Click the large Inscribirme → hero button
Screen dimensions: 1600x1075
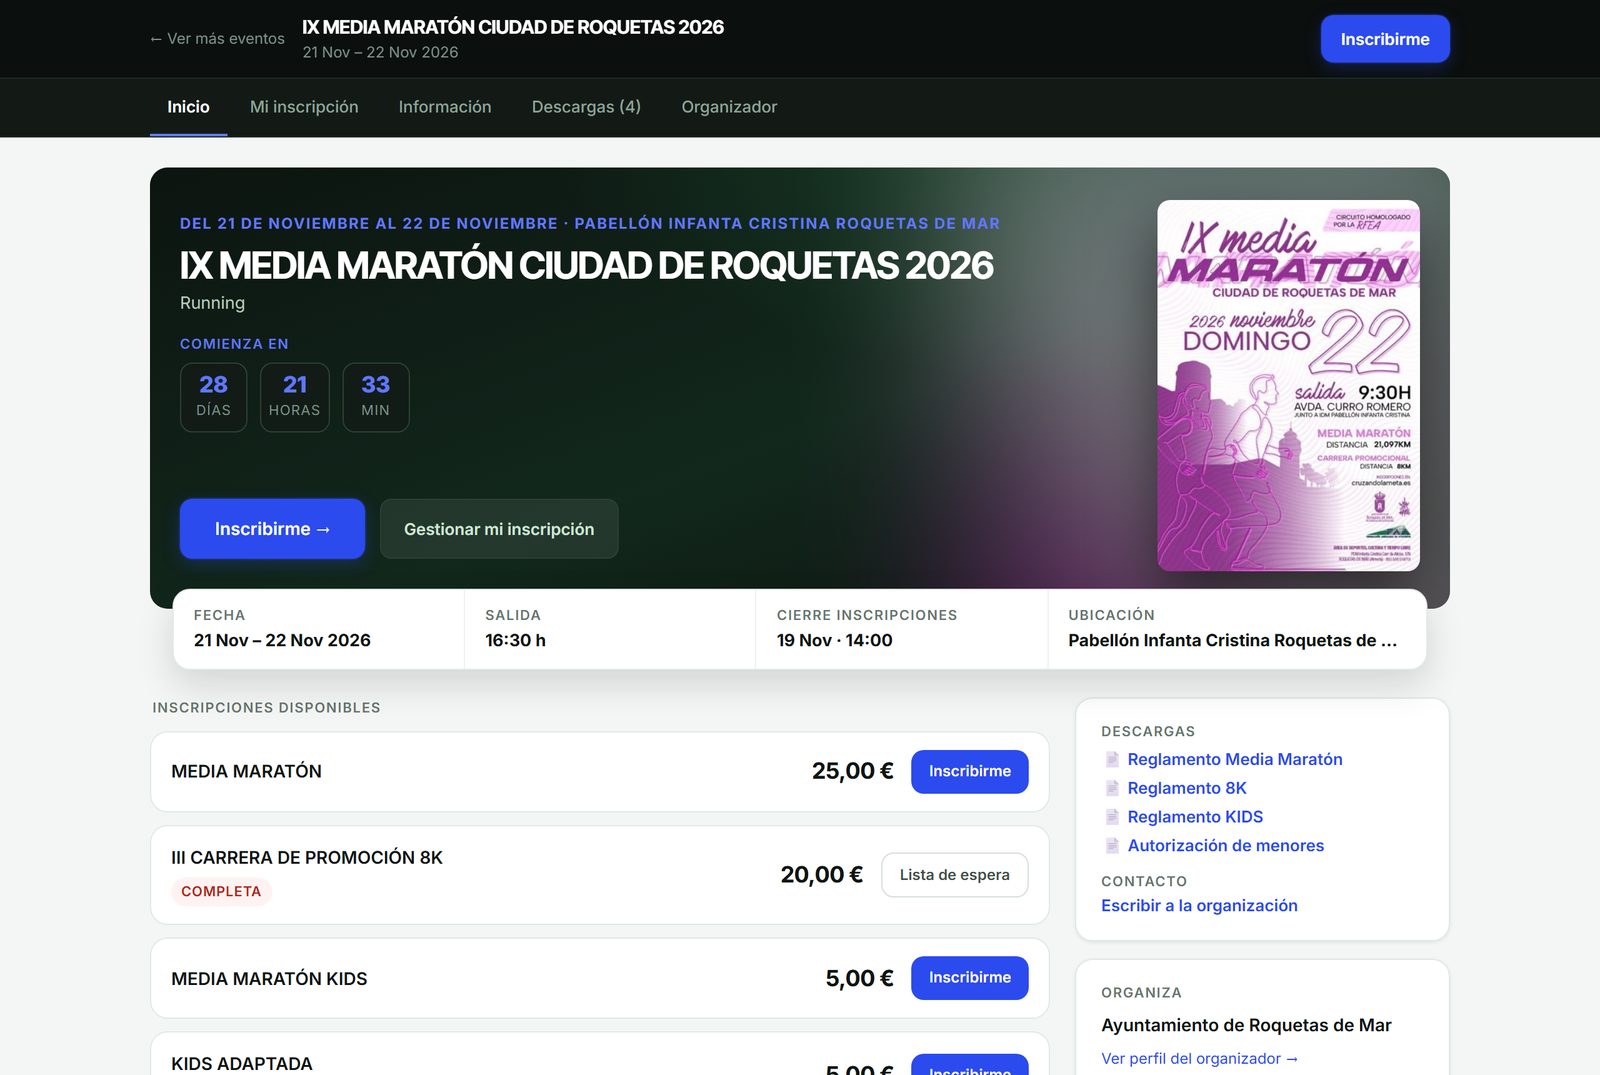point(272,529)
